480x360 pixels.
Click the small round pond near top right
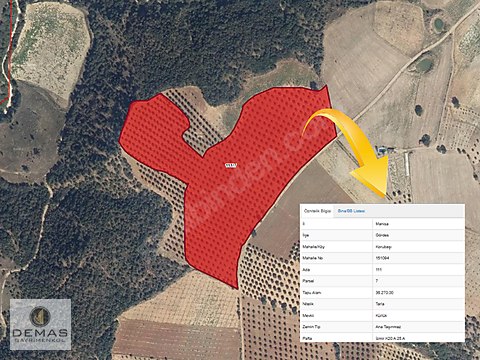[x=438, y=24]
